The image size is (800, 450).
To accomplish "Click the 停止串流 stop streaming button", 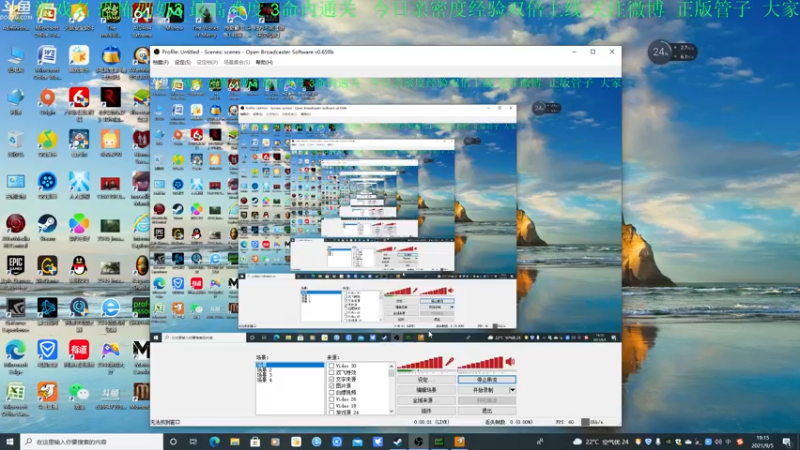I will (487, 380).
